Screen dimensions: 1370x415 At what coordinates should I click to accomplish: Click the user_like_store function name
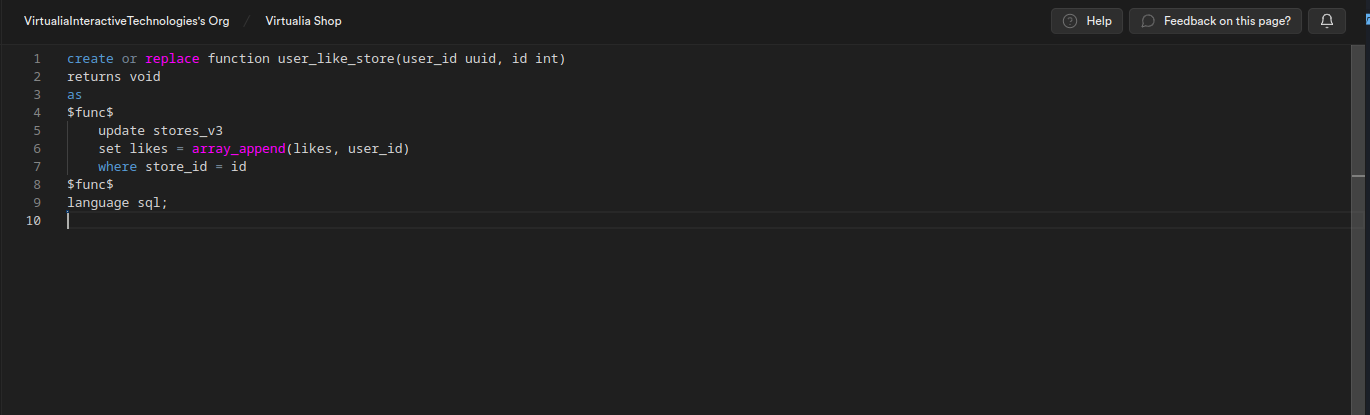[x=336, y=59]
